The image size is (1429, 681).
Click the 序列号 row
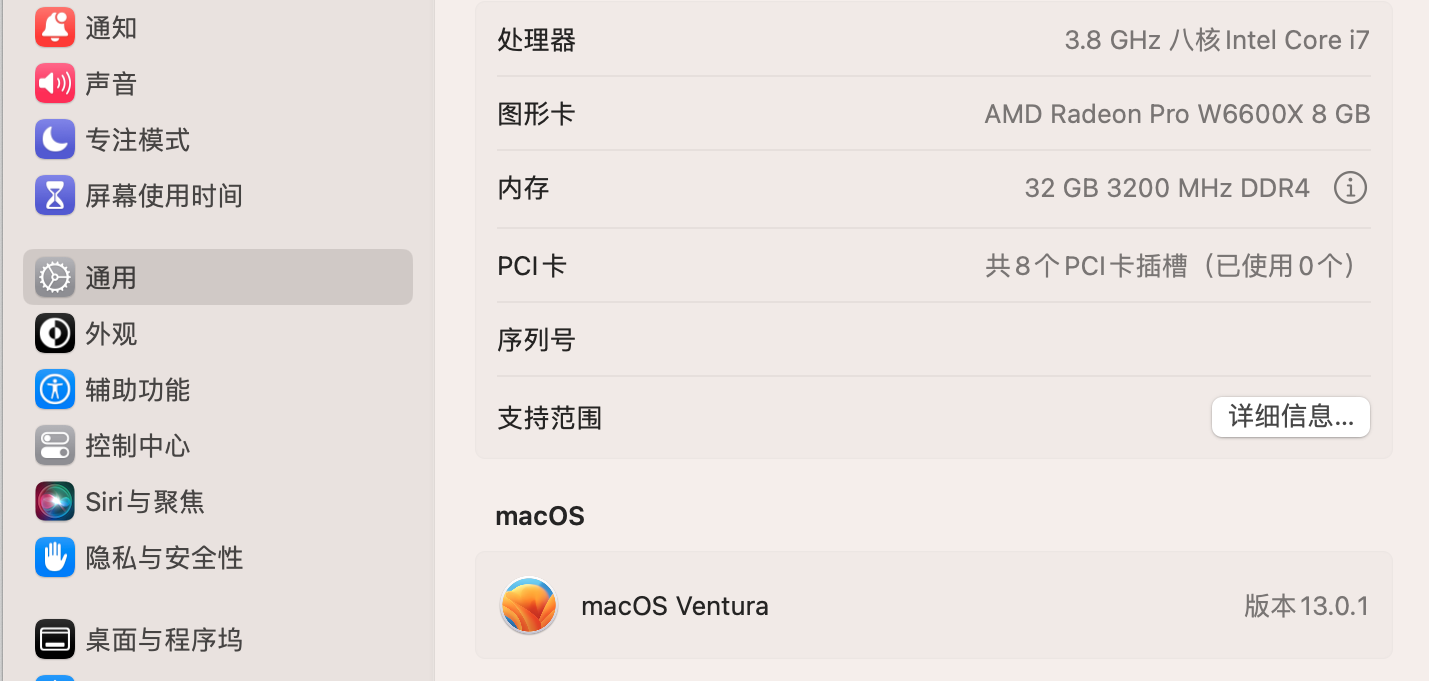click(933, 340)
